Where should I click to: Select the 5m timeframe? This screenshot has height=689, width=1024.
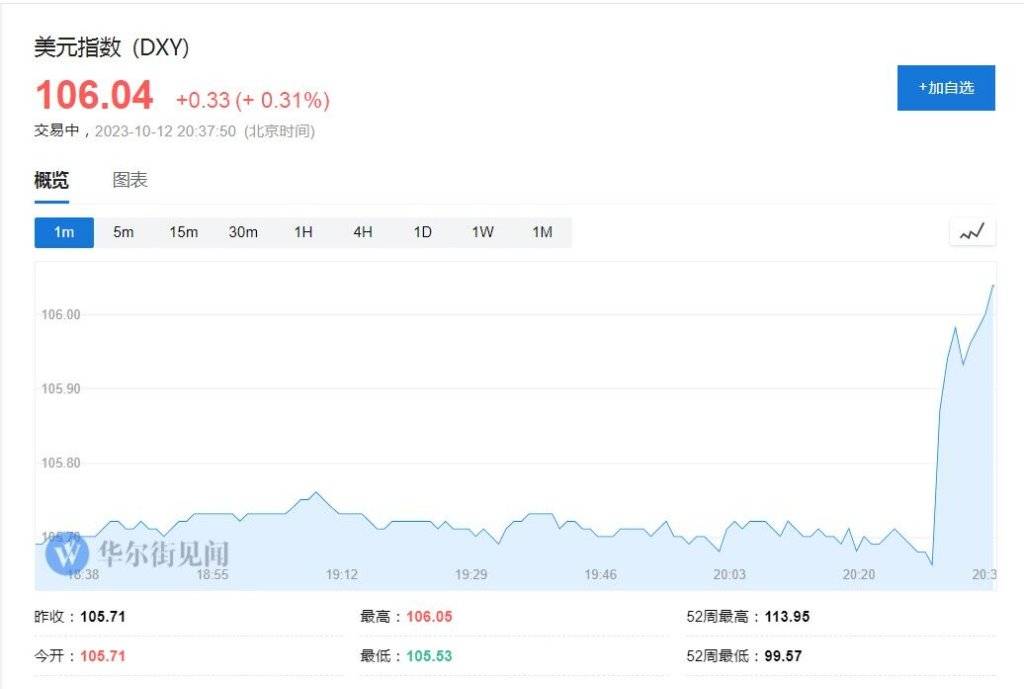click(123, 232)
